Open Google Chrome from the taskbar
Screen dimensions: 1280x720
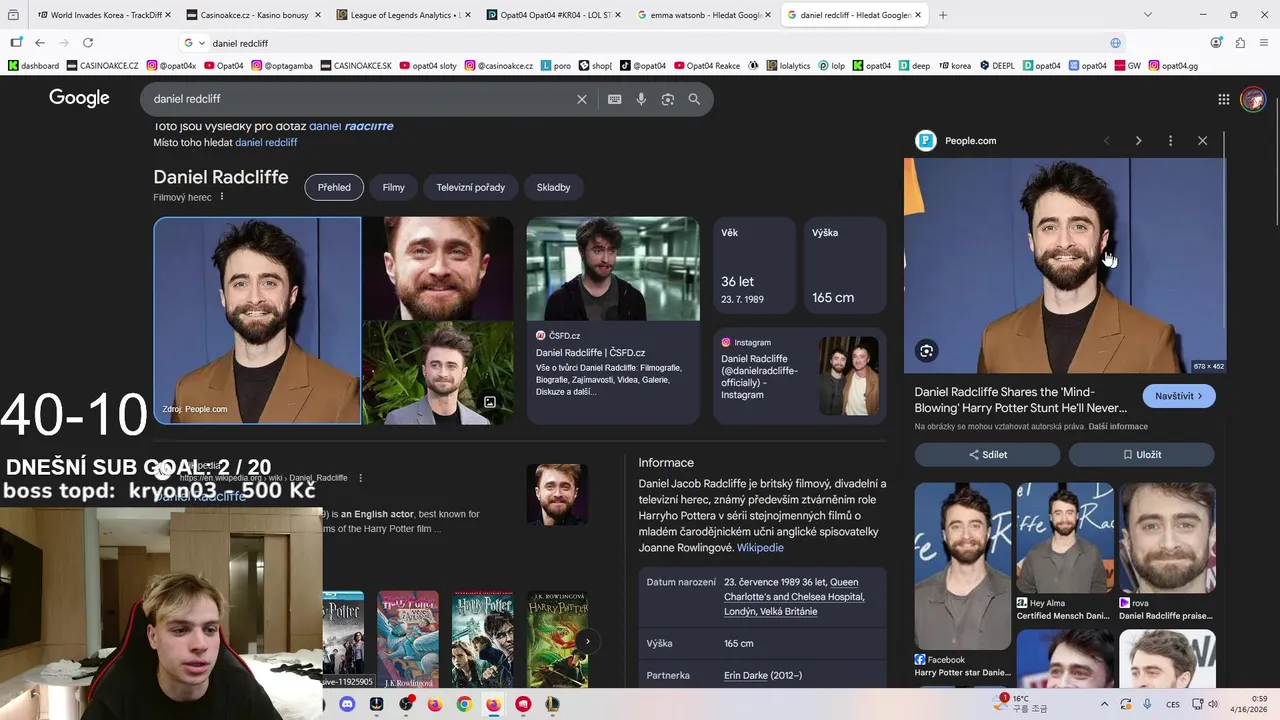[464, 704]
